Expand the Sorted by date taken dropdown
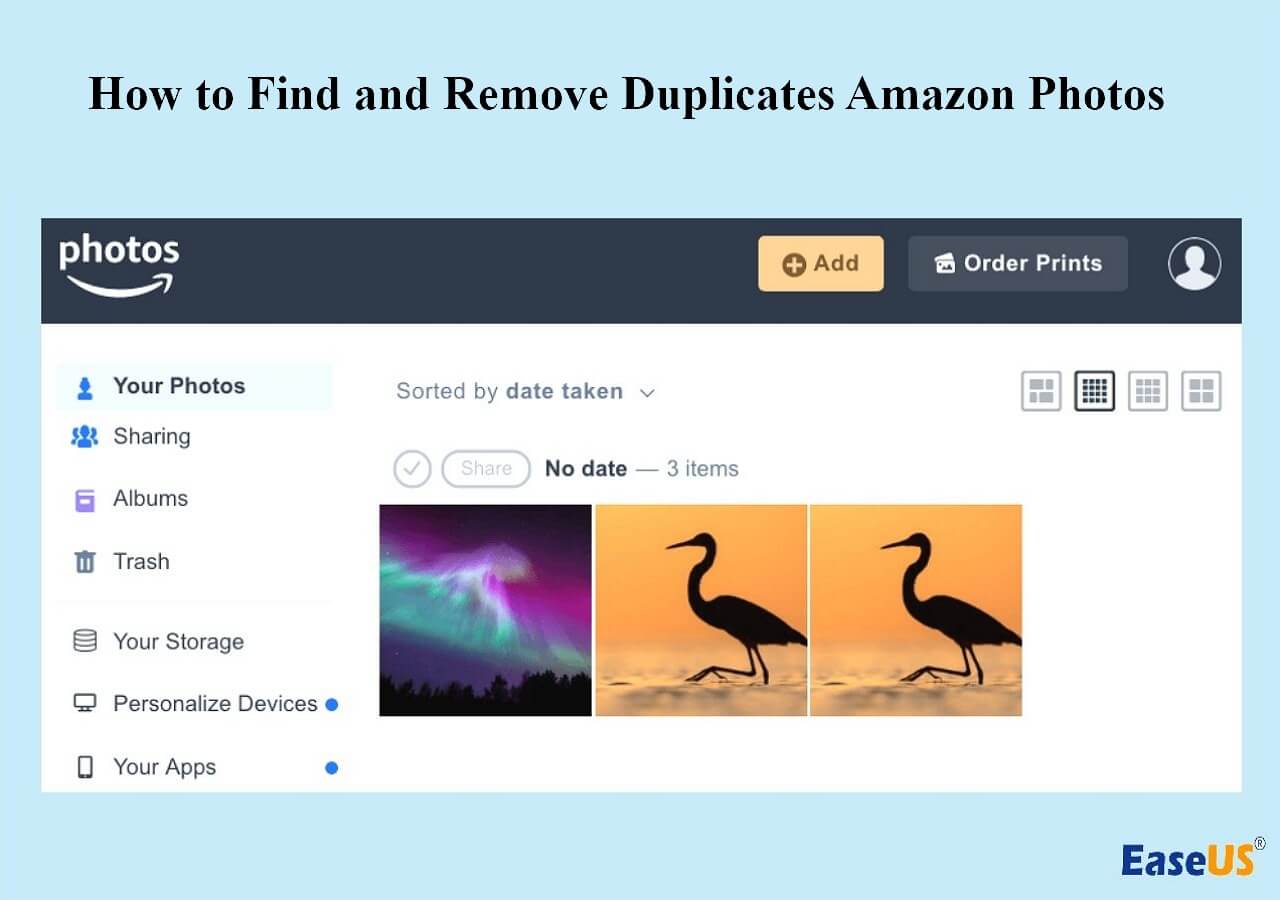 526,392
